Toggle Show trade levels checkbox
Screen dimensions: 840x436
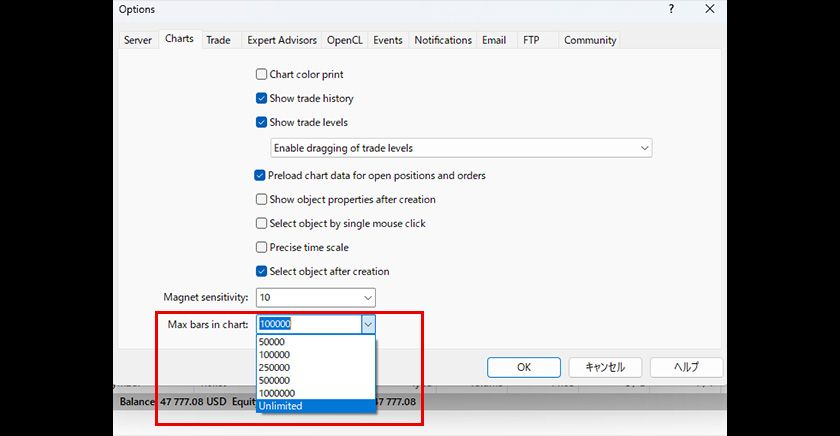pos(261,123)
